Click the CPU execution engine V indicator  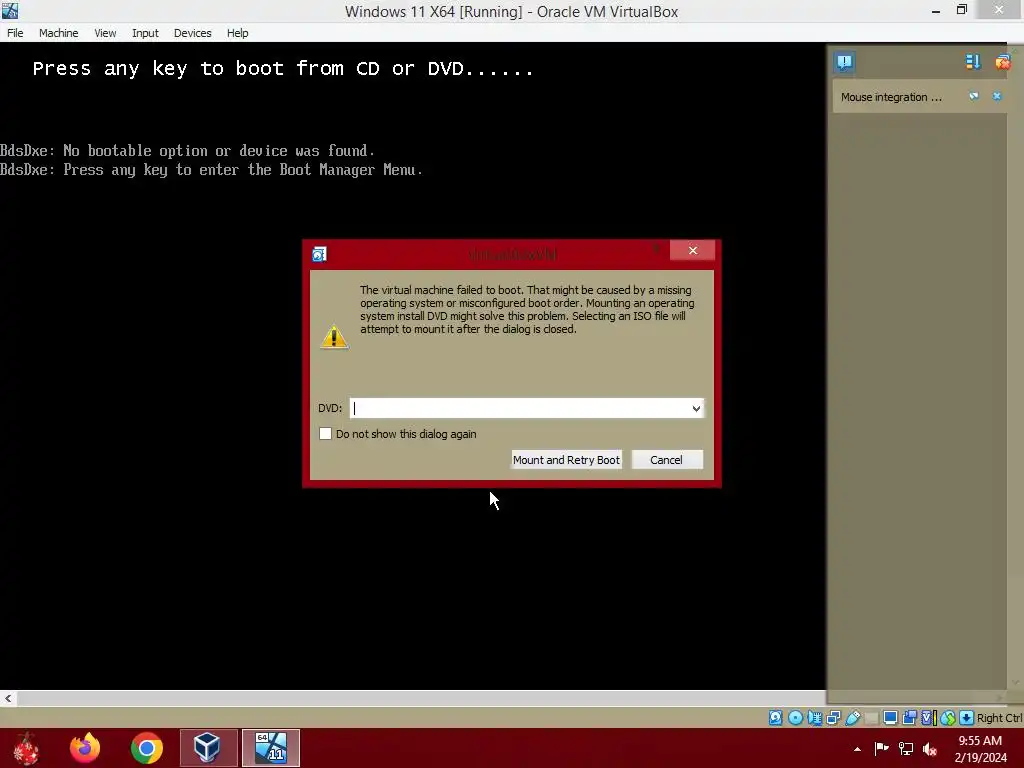(x=928, y=718)
